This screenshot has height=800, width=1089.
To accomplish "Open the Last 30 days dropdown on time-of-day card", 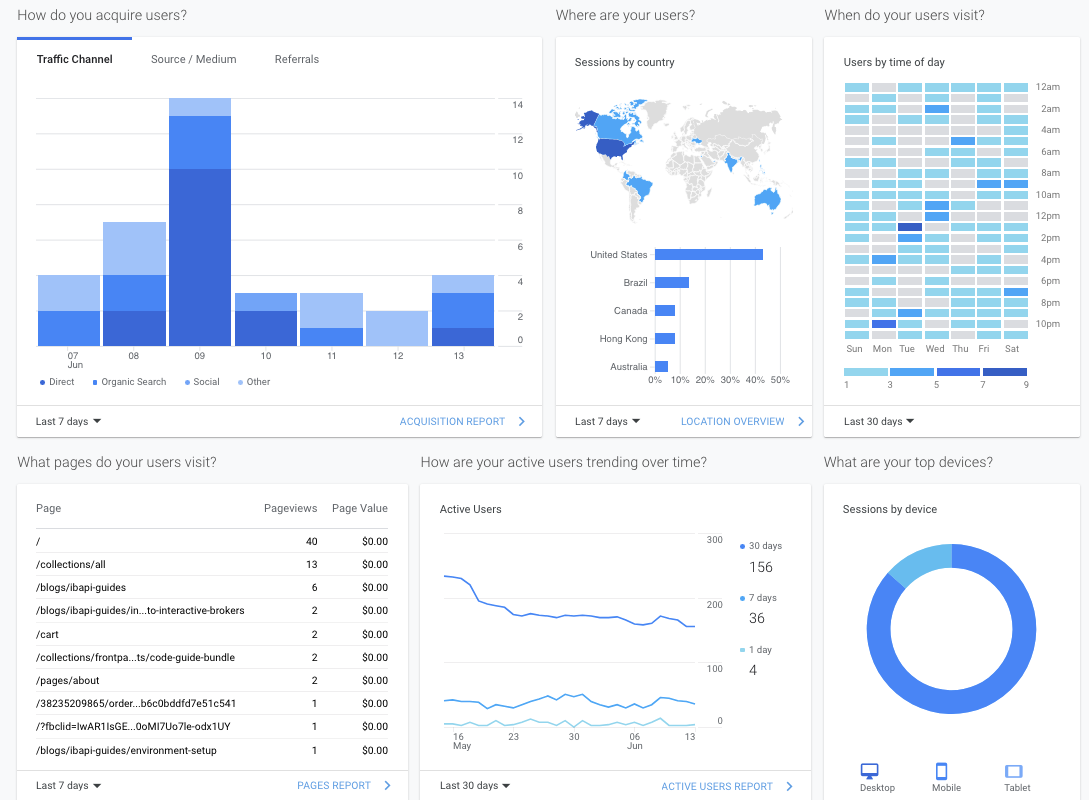I will click(877, 421).
